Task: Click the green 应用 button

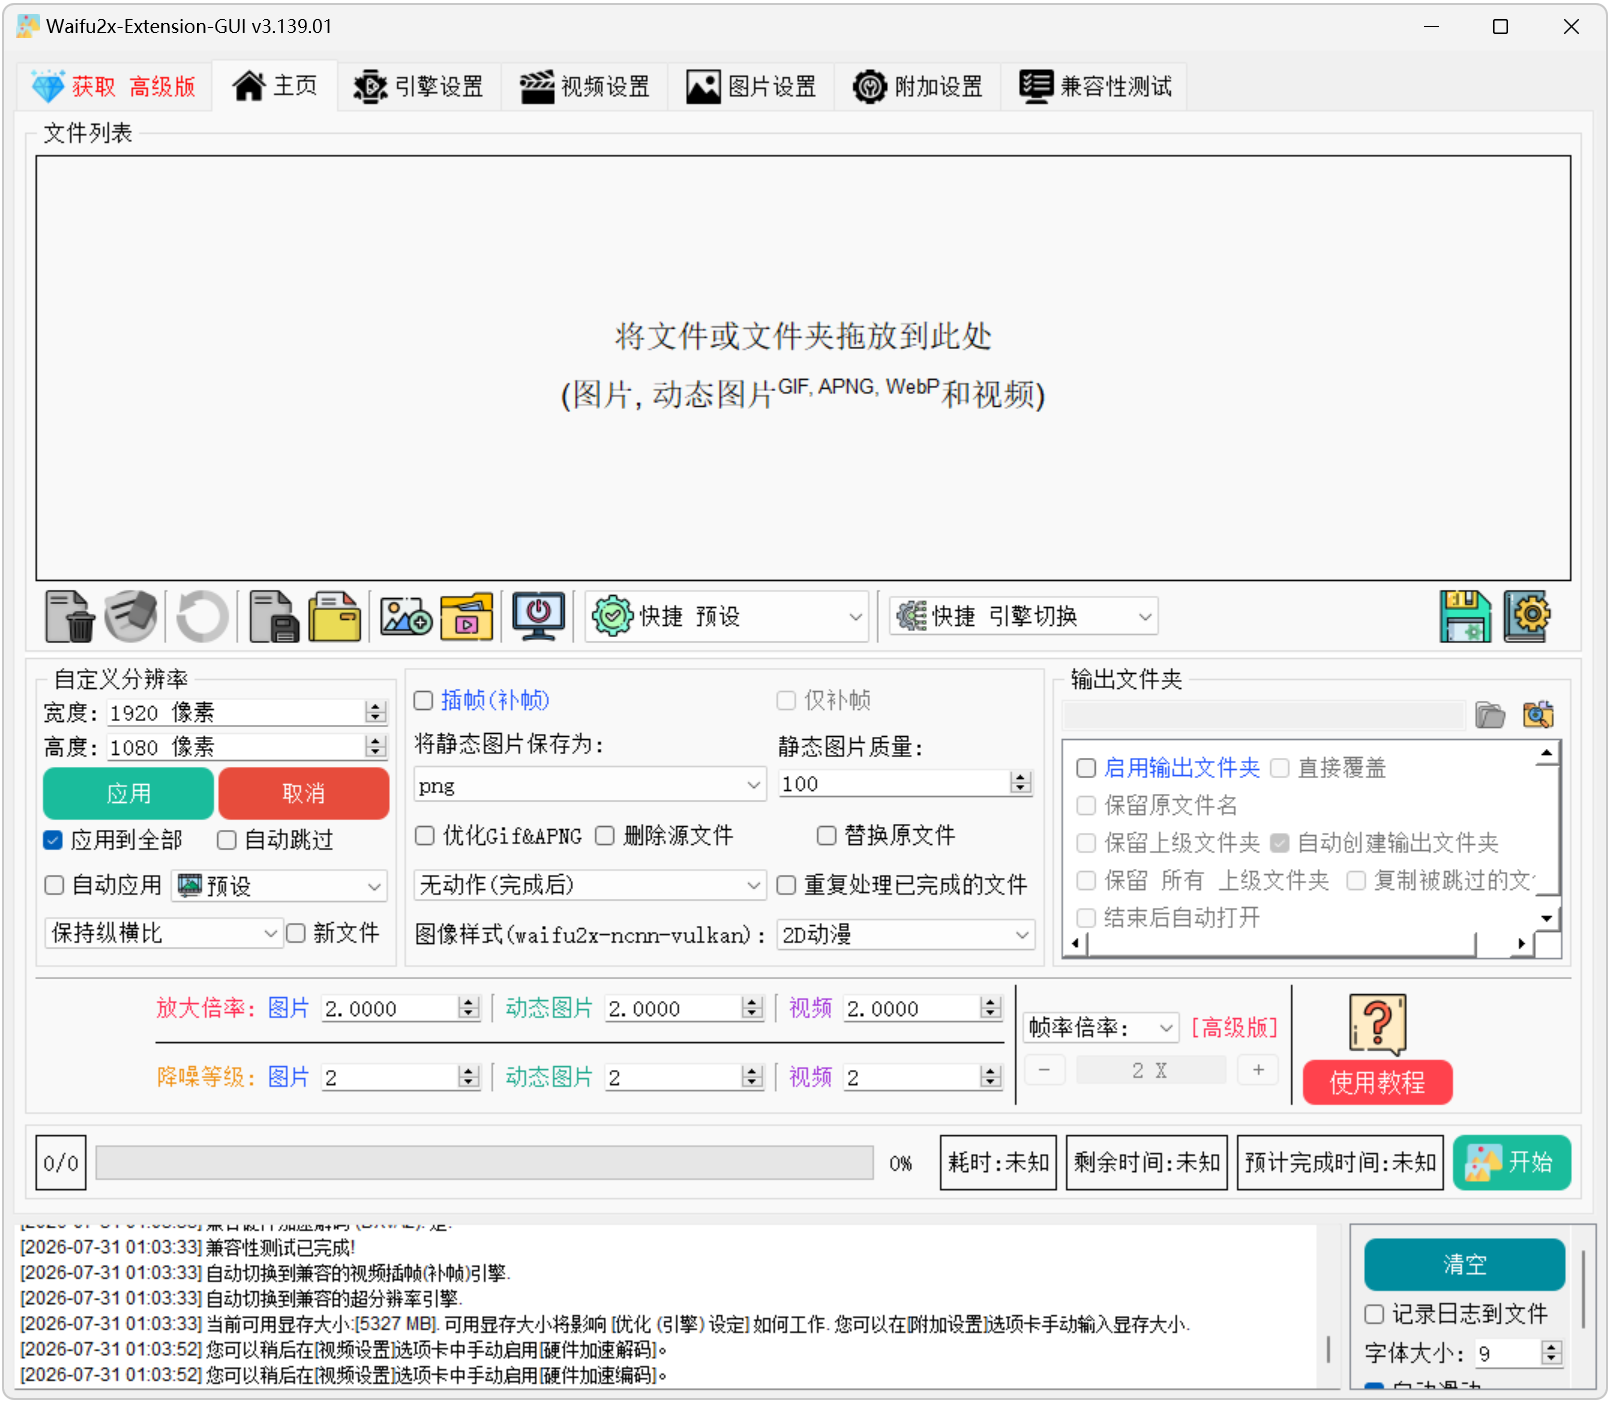Action: 128,793
